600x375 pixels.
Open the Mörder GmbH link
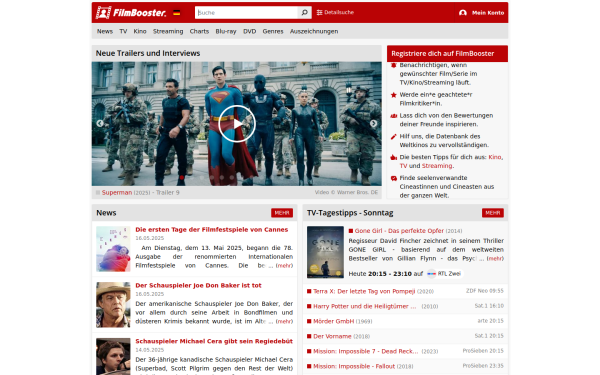coord(334,321)
